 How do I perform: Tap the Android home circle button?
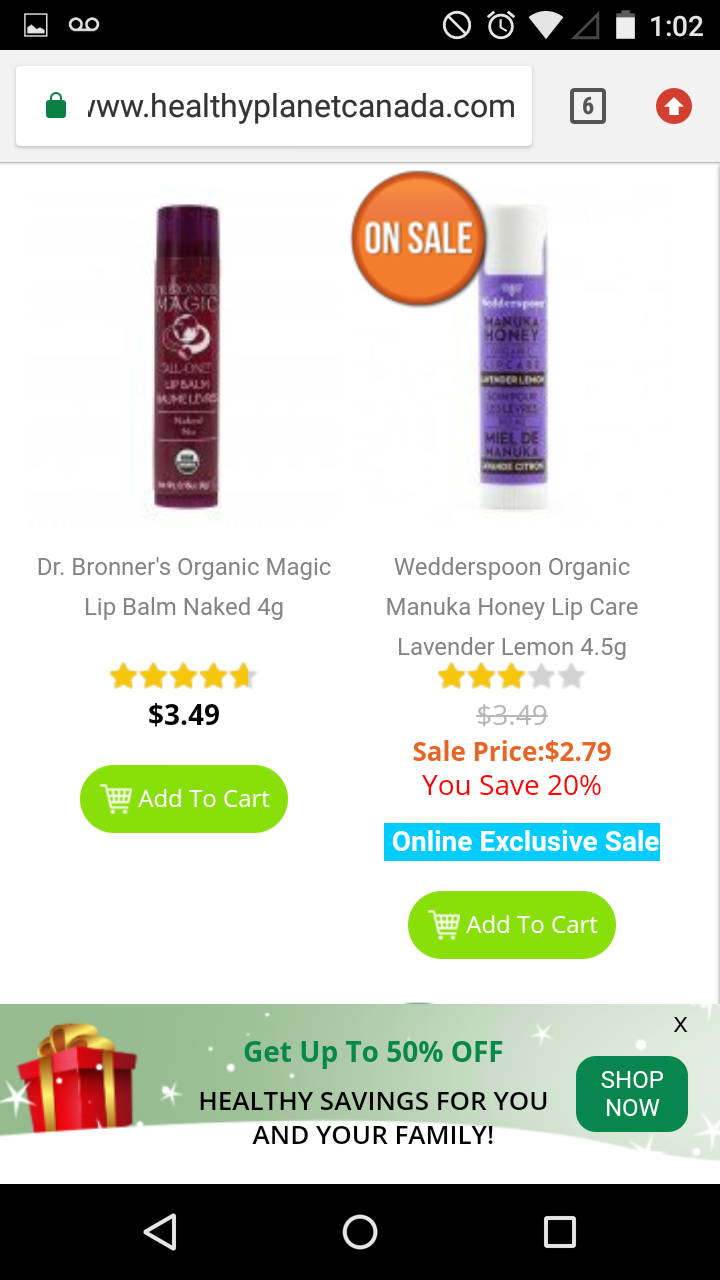pos(360,1232)
